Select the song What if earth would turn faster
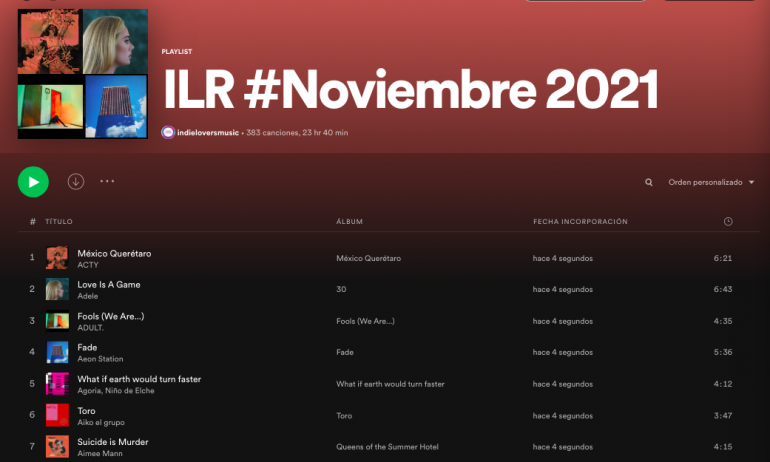 pos(139,379)
